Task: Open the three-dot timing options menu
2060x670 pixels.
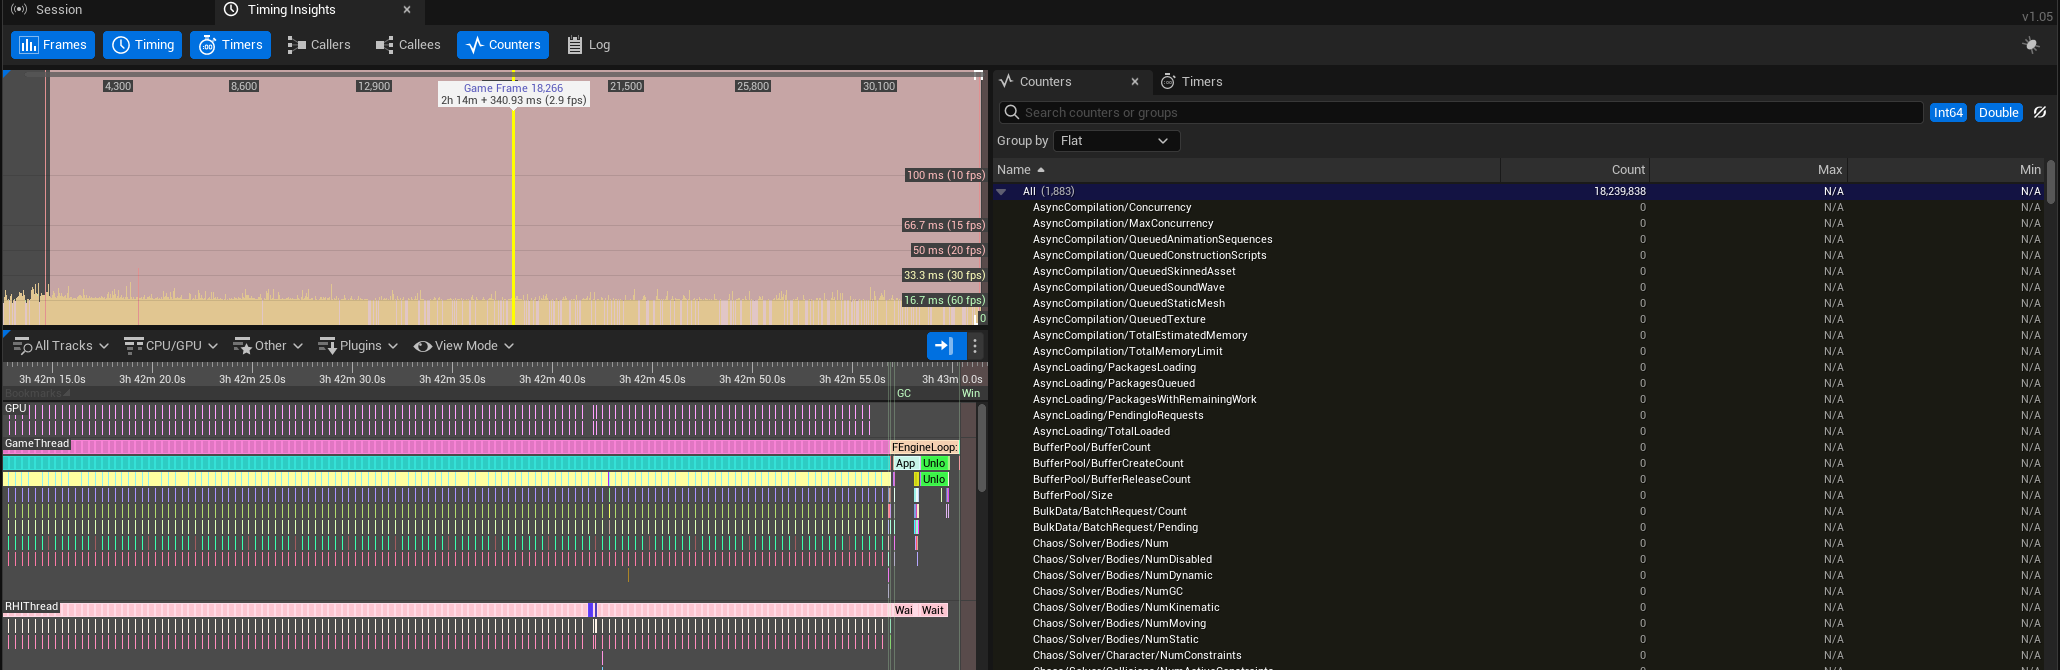Action: coord(975,346)
